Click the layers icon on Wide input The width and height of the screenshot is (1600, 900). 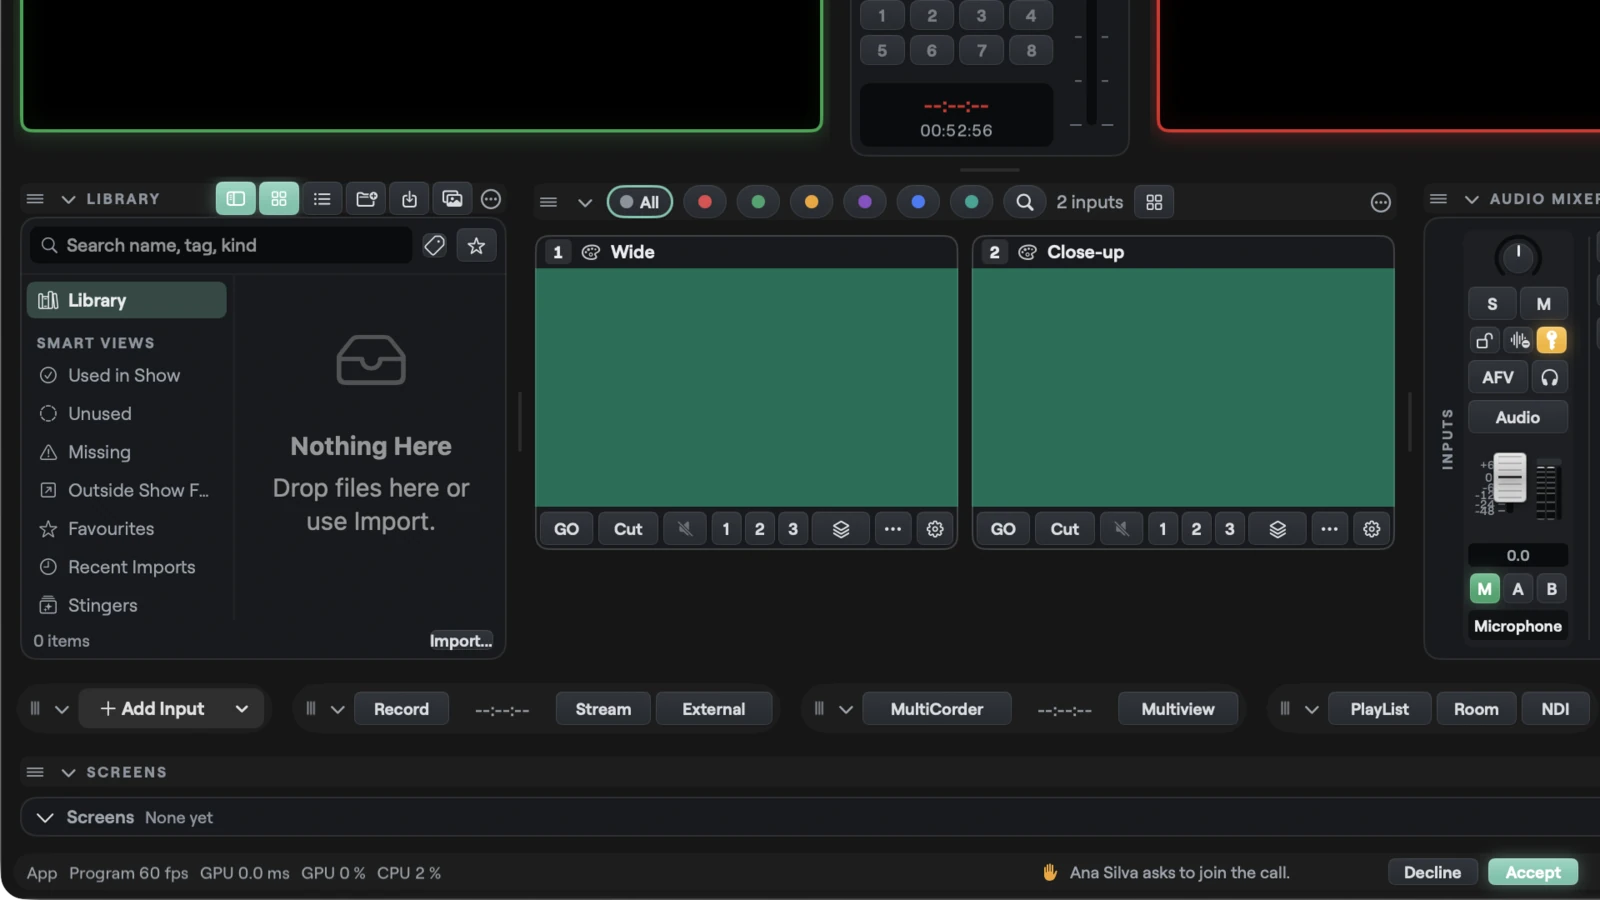(841, 529)
